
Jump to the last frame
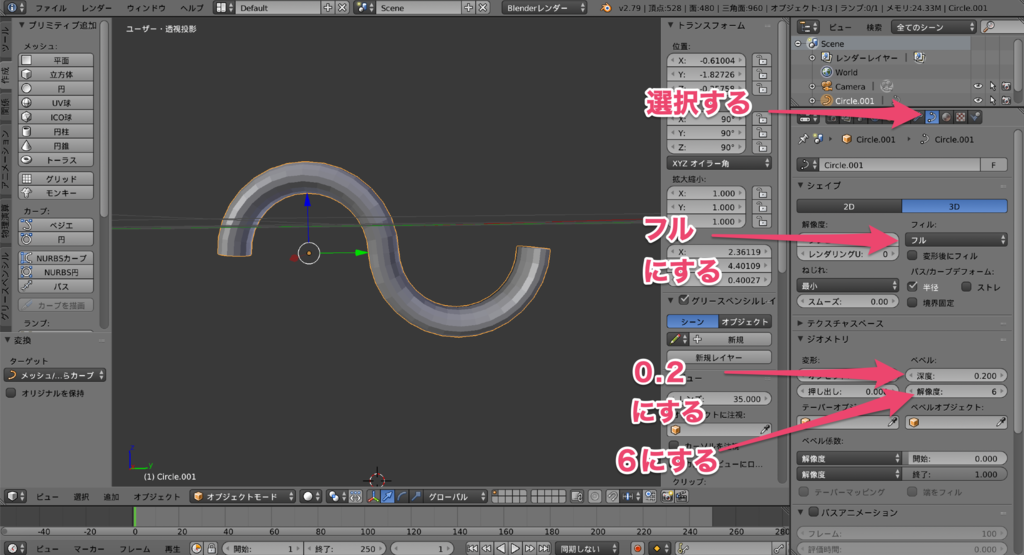click(x=544, y=548)
